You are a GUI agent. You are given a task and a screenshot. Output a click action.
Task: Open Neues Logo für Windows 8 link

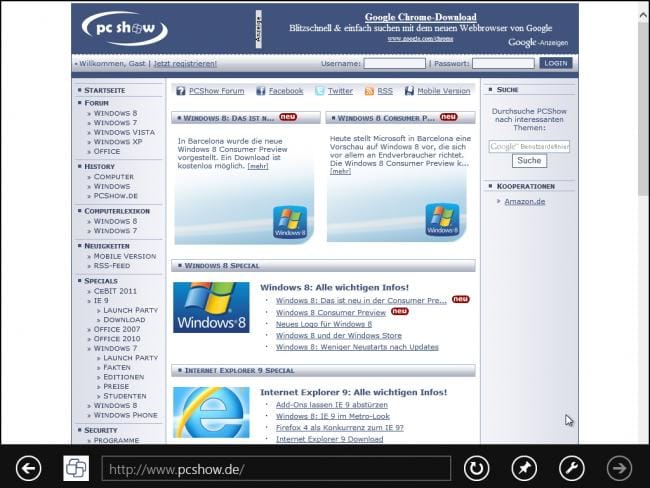(x=324, y=324)
